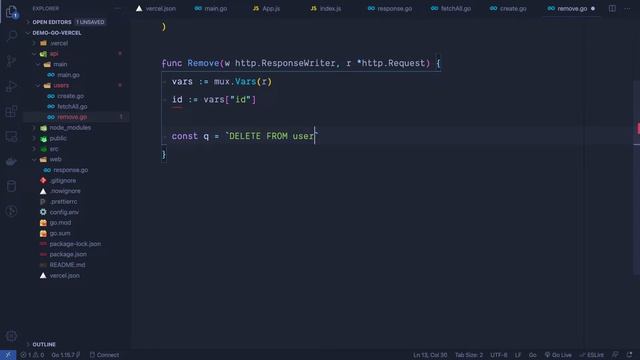640x360 pixels.
Task: Open the Manage gear icon at sidebar bottom
Action: [x=11, y=336]
